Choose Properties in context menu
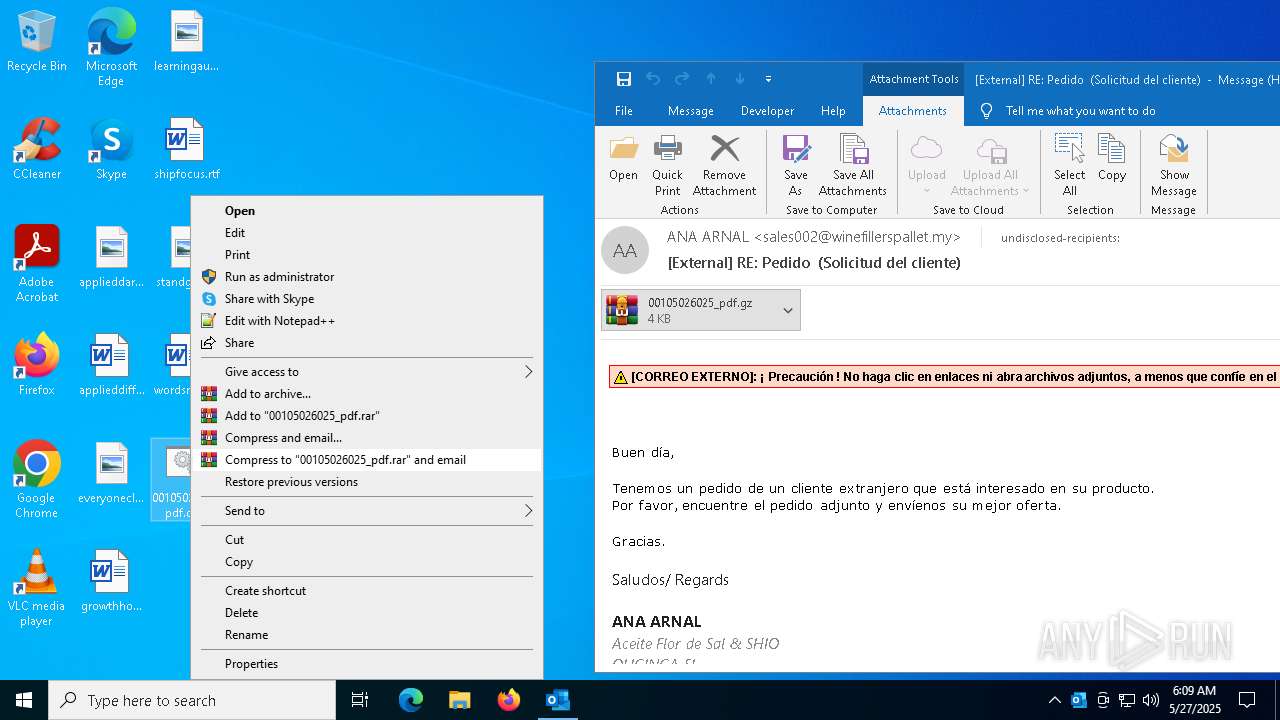Viewport: 1280px width, 720px height. point(367,664)
